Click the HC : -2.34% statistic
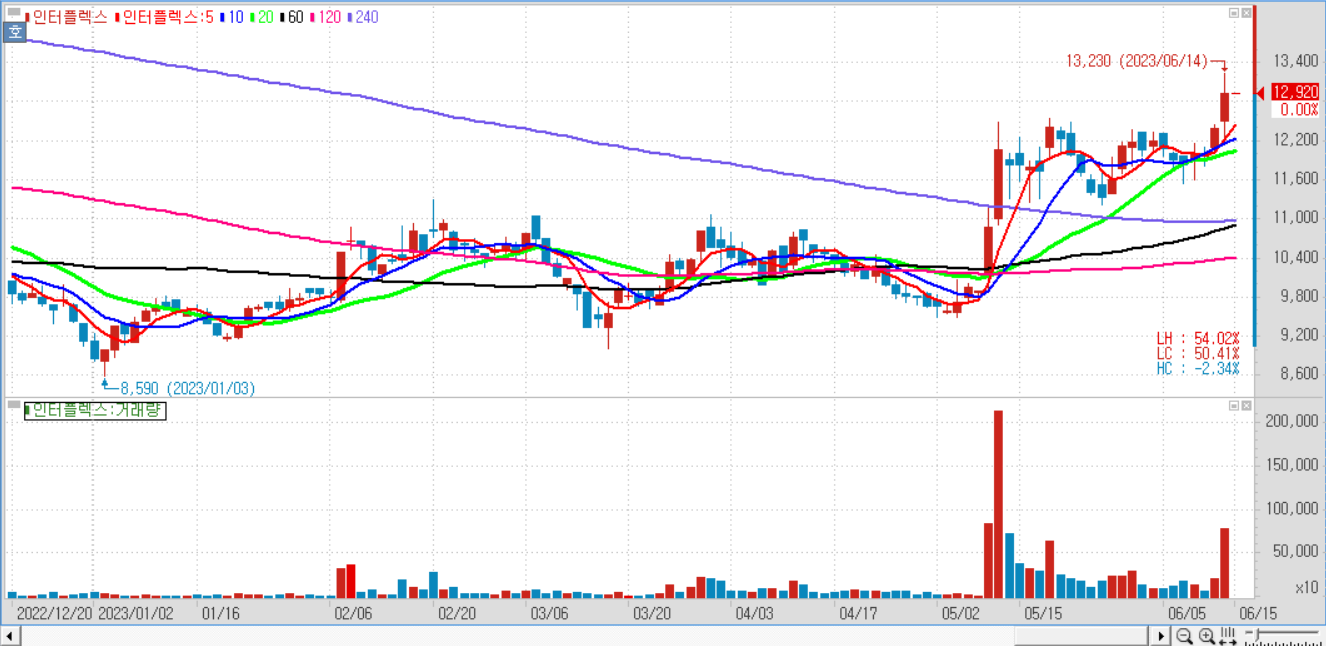 pos(1198,369)
